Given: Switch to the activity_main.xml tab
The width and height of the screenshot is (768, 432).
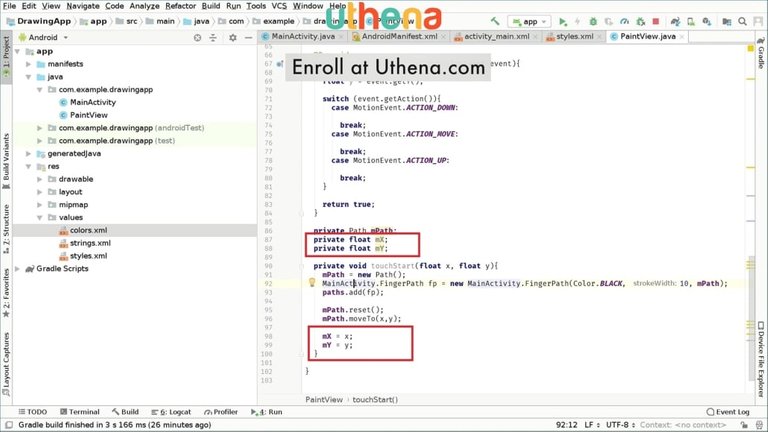Looking at the screenshot, I should tap(496, 36).
